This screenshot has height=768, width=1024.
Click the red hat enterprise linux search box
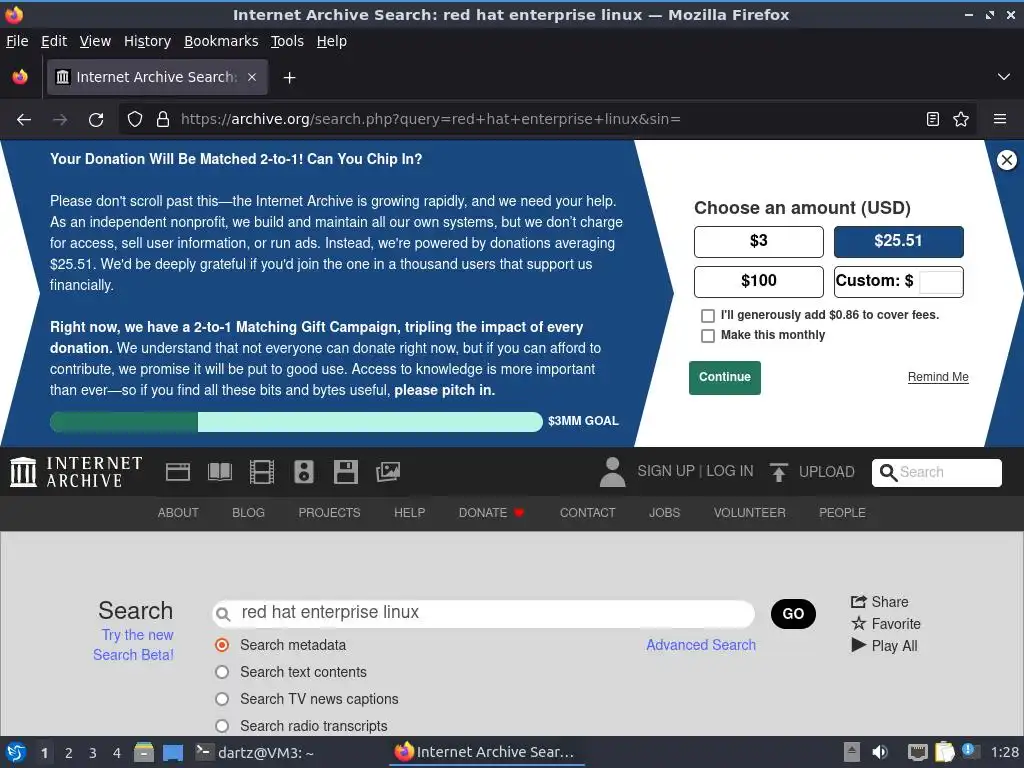[x=483, y=613]
